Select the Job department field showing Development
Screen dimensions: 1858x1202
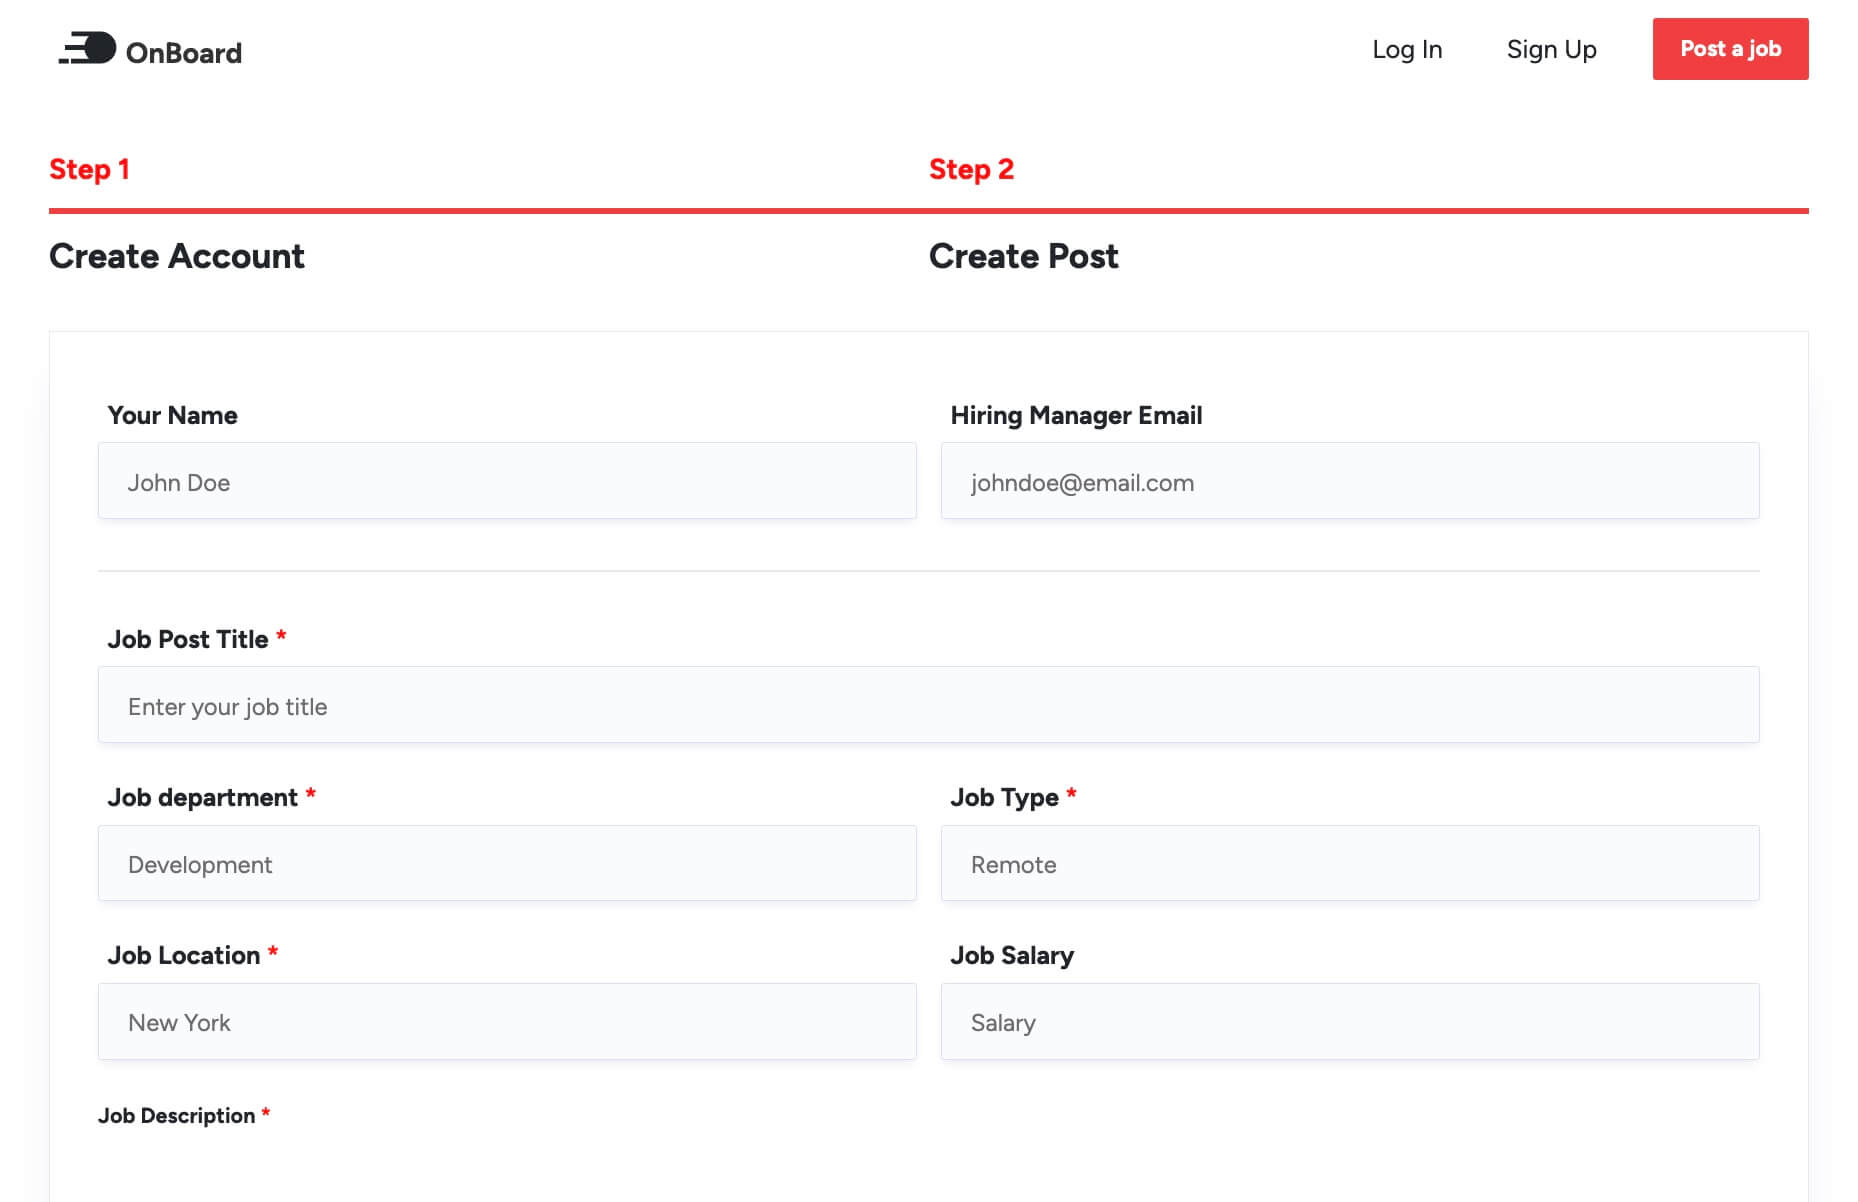(x=507, y=863)
